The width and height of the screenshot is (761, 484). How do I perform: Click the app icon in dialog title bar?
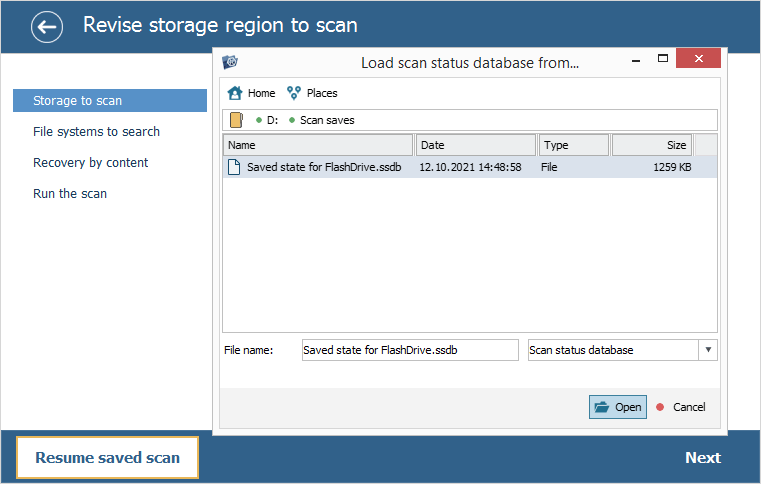coord(230,62)
